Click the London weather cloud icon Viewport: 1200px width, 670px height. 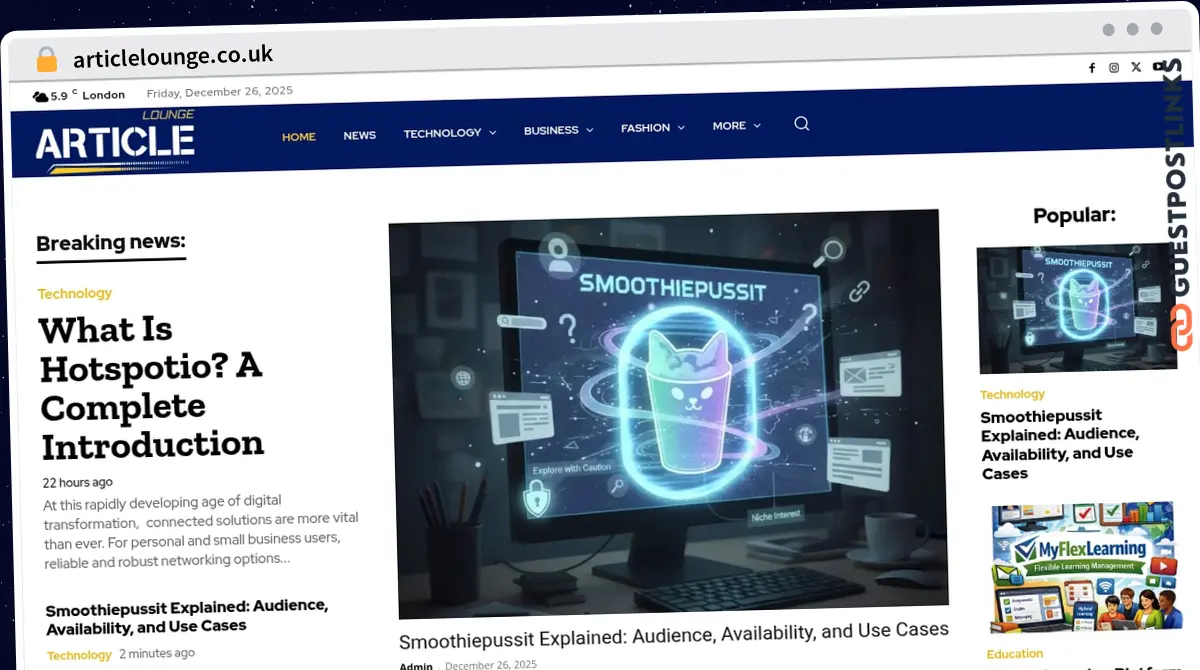point(40,97)
